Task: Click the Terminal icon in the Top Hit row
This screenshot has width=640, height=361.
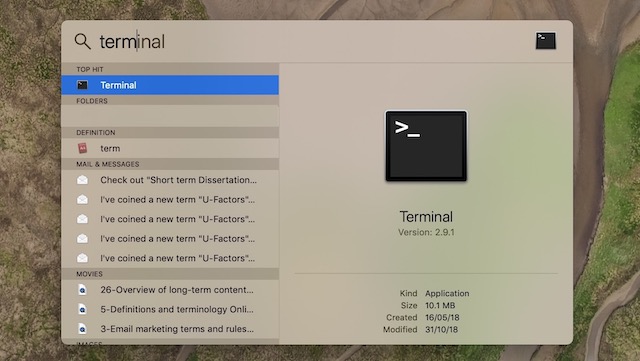Action: coord(82,85)
